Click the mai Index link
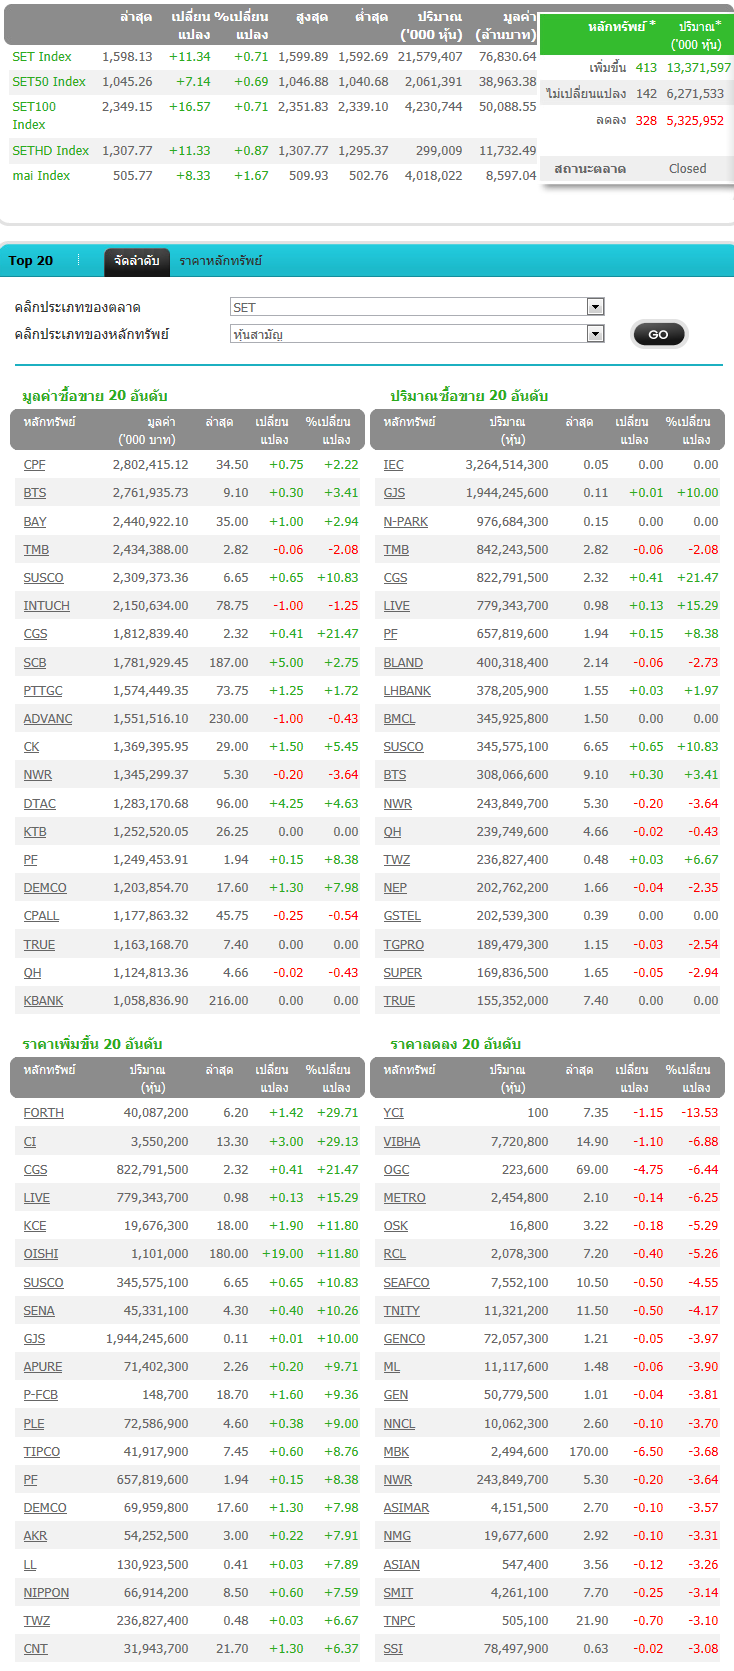 (x=41, y=176)
